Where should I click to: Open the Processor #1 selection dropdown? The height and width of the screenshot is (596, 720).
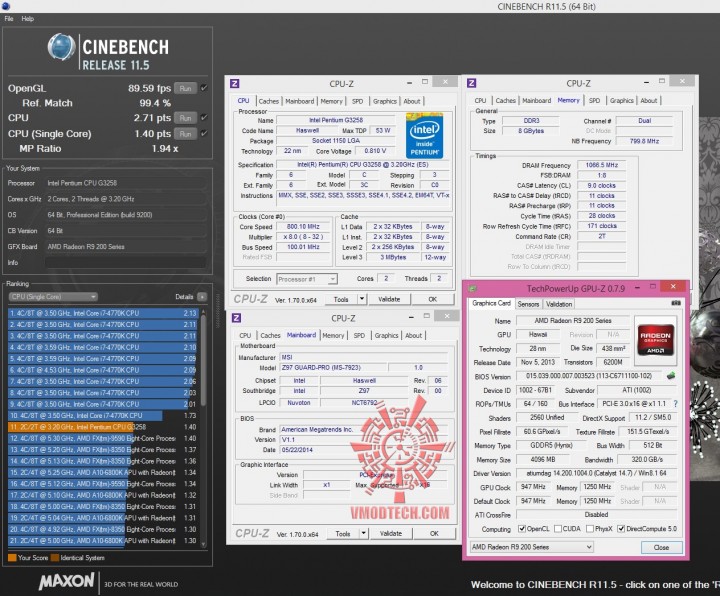pyautogui.click(x=307, y=279)
